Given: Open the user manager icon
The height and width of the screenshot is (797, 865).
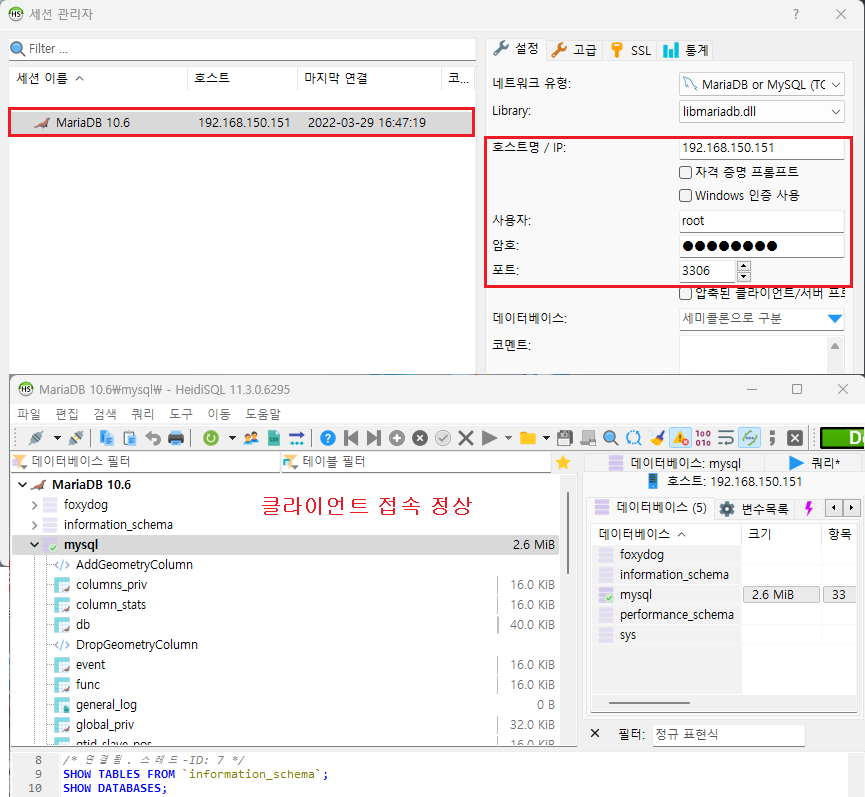Looking at the screenshot, I should pos(251,438).
